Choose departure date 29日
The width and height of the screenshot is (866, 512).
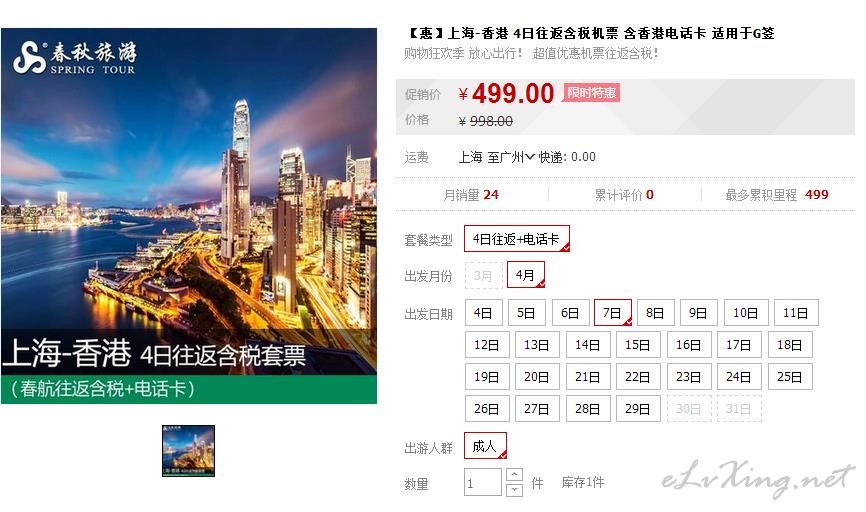tap(637, 409)
